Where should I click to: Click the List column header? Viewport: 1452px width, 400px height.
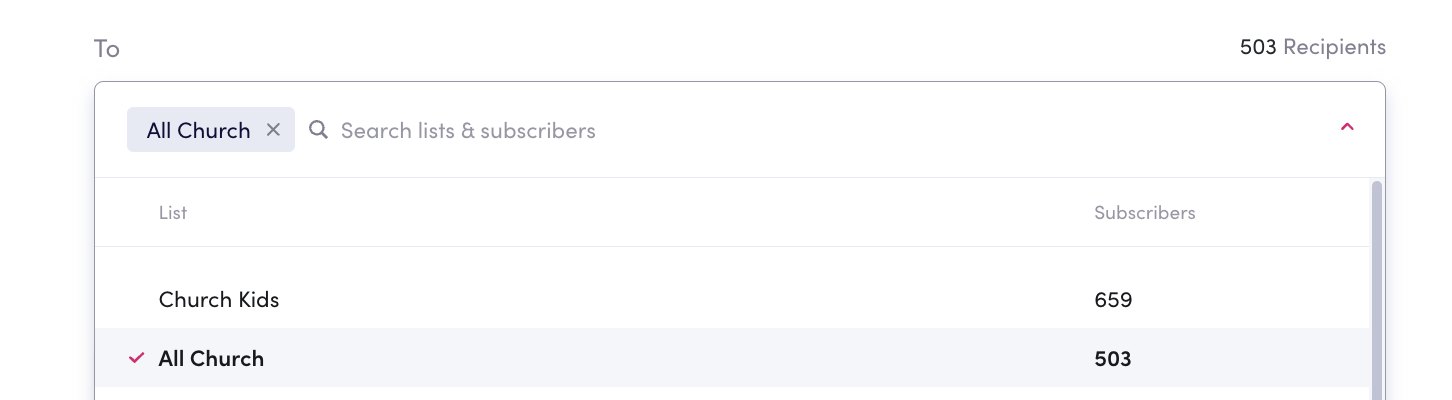pos(173,213)
